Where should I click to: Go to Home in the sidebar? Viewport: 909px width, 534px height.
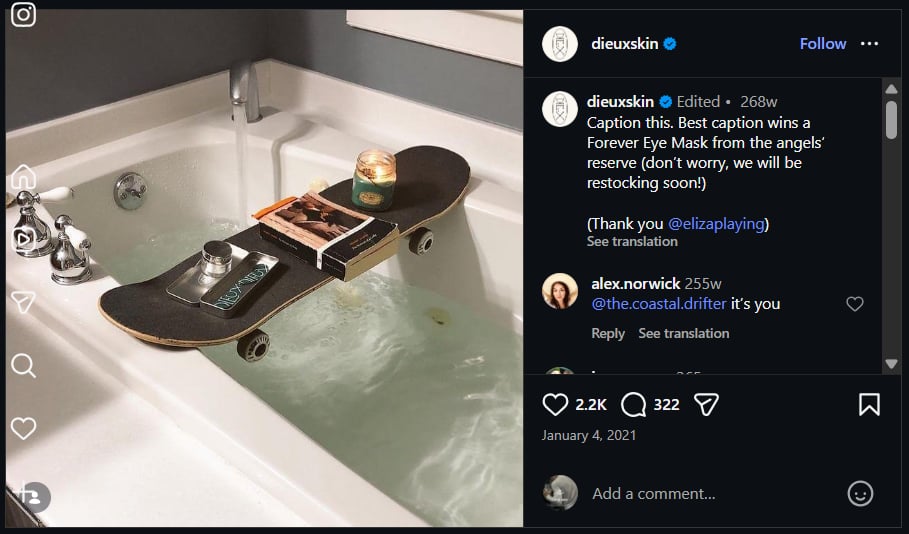(23, 178)
